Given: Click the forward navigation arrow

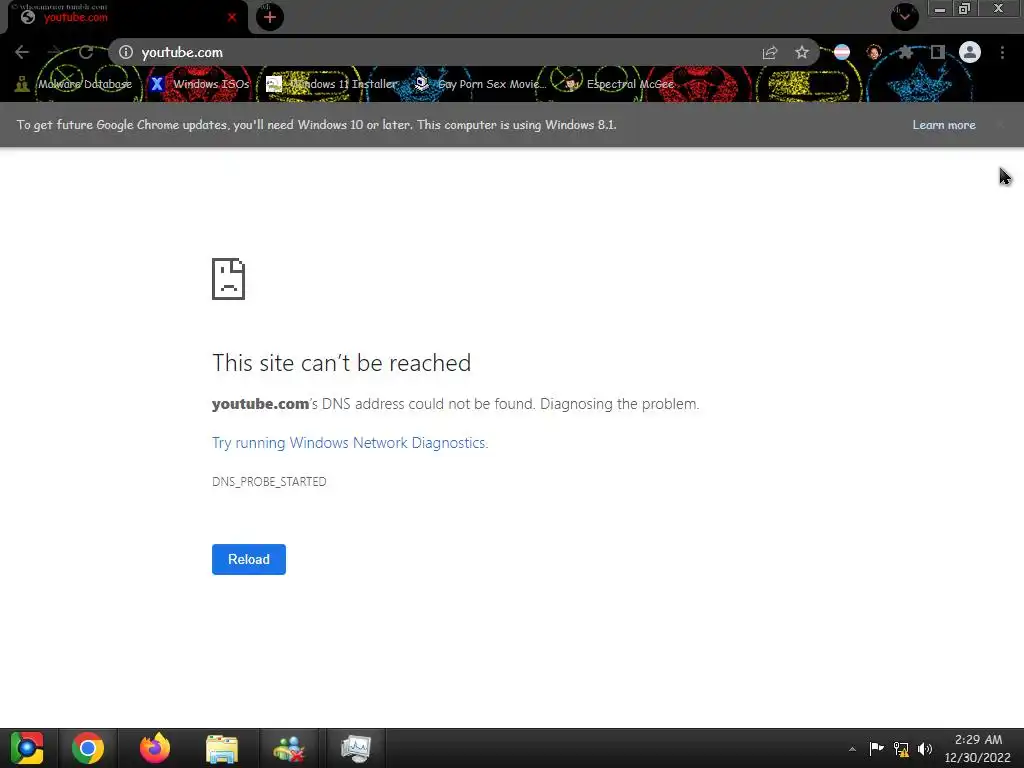Looking at the screenshot, I should pos(54,52).
